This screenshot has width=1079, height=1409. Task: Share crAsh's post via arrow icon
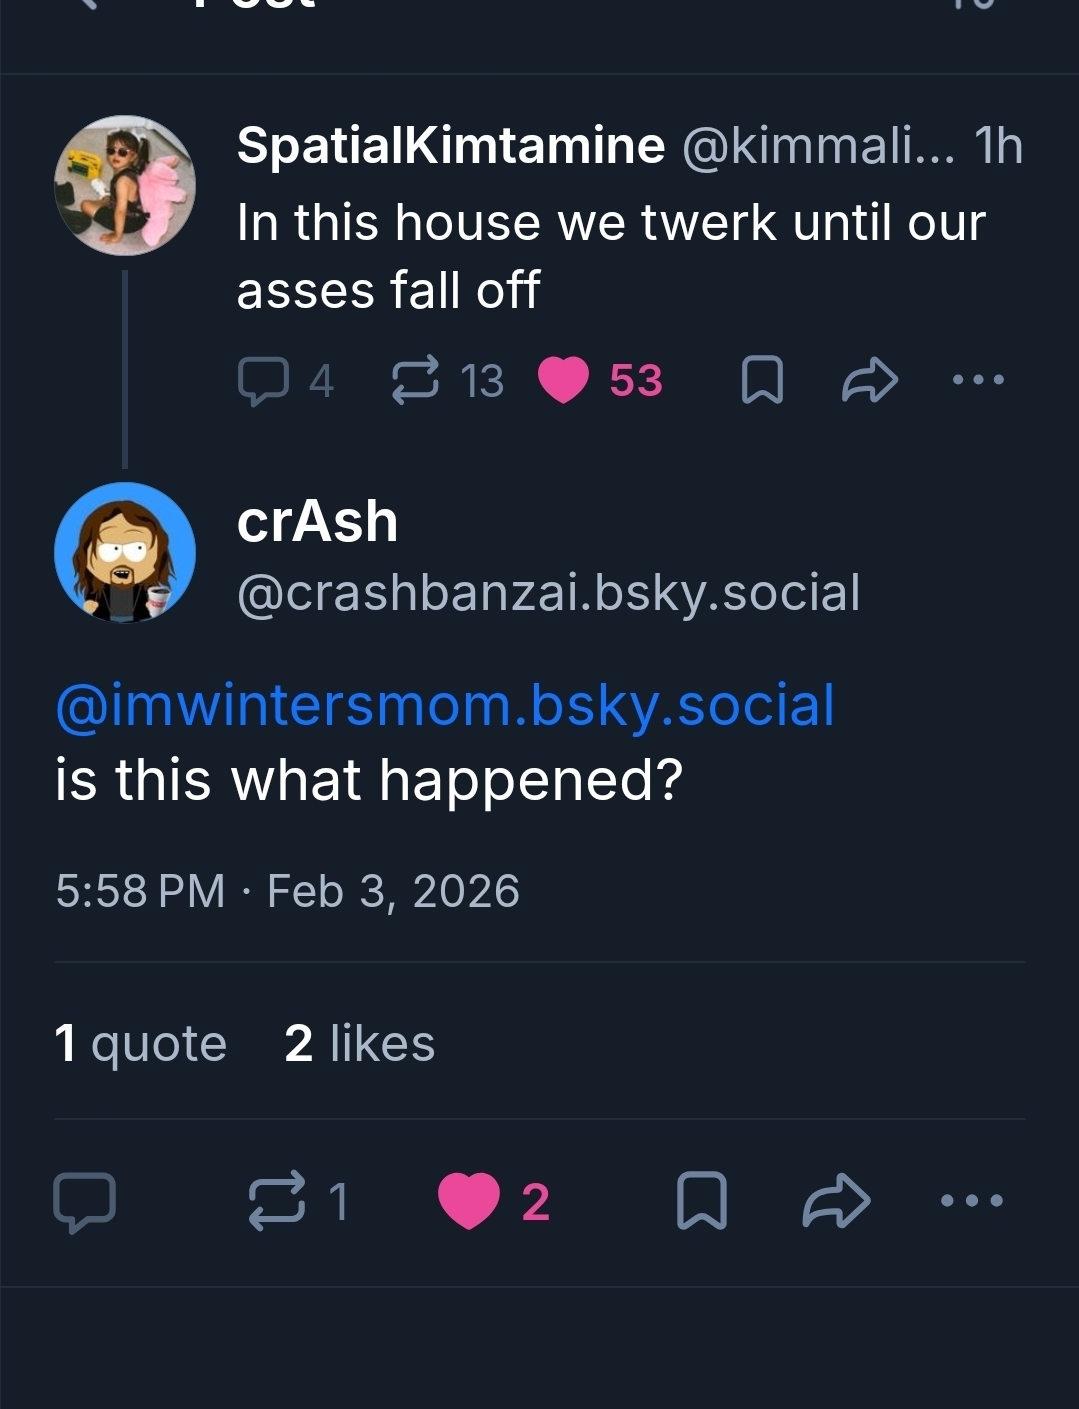(837, 1201)
